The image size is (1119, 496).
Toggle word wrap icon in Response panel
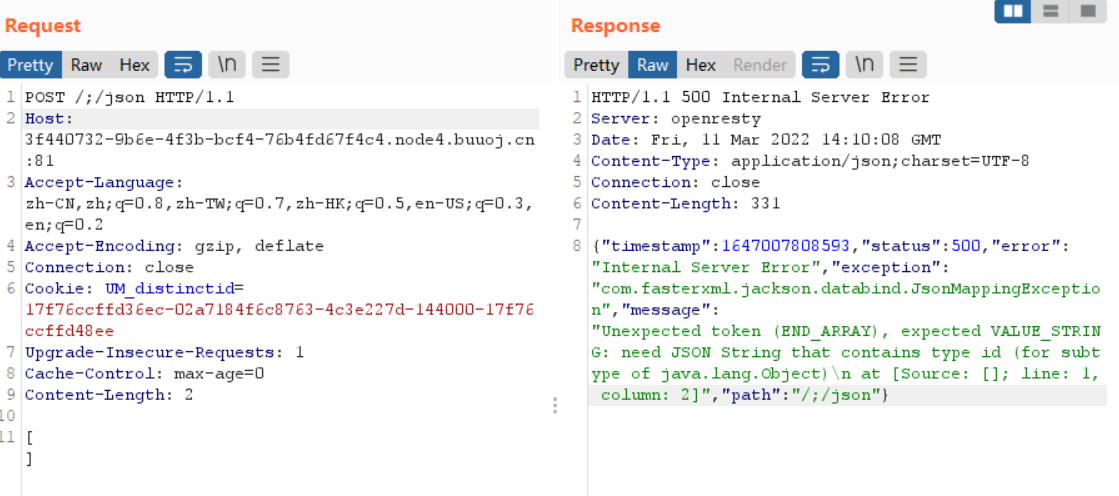point(820,65)
